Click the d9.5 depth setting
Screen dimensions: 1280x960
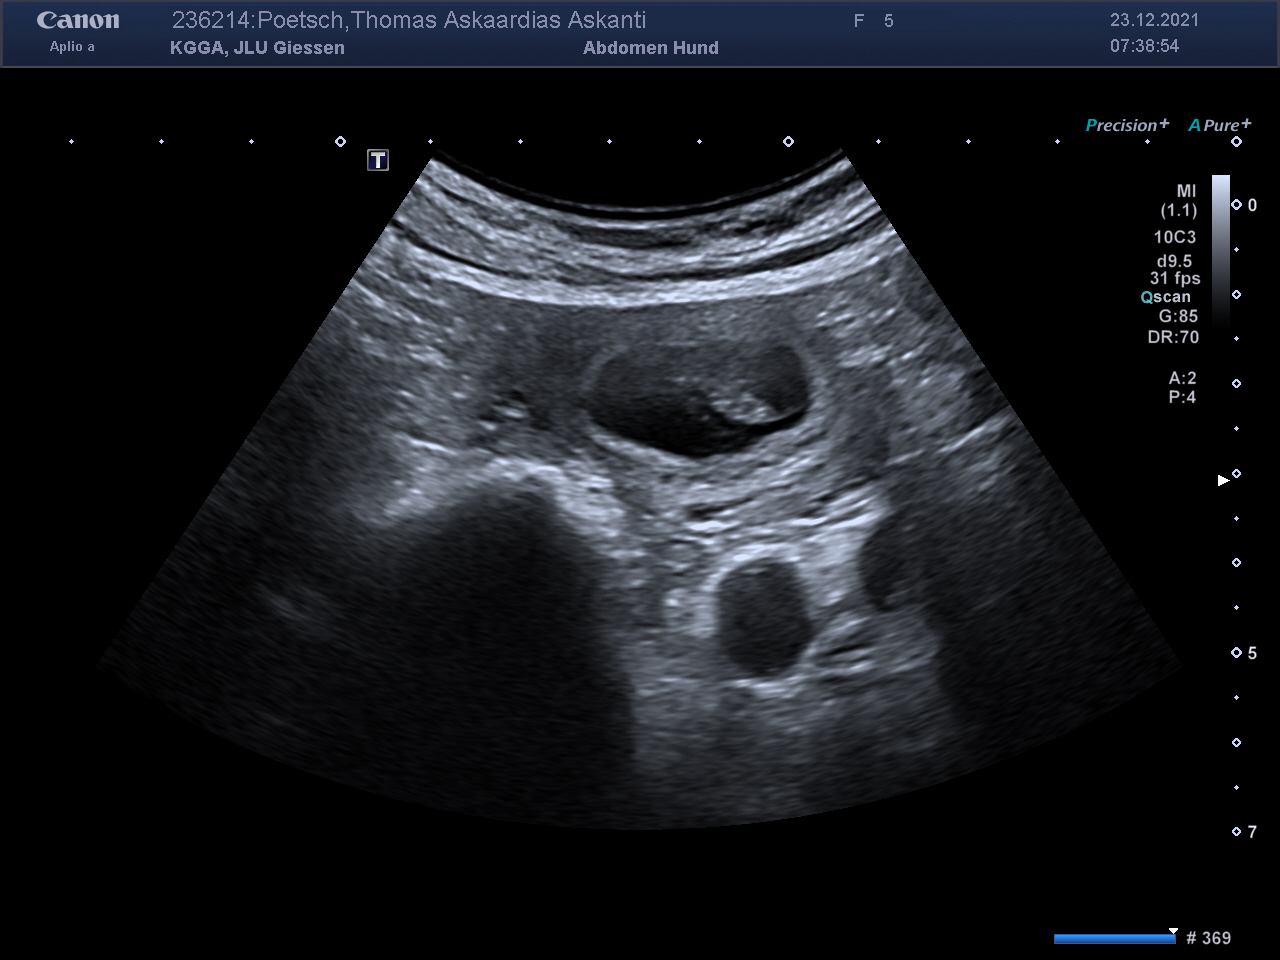click(x=1174, y=261)
